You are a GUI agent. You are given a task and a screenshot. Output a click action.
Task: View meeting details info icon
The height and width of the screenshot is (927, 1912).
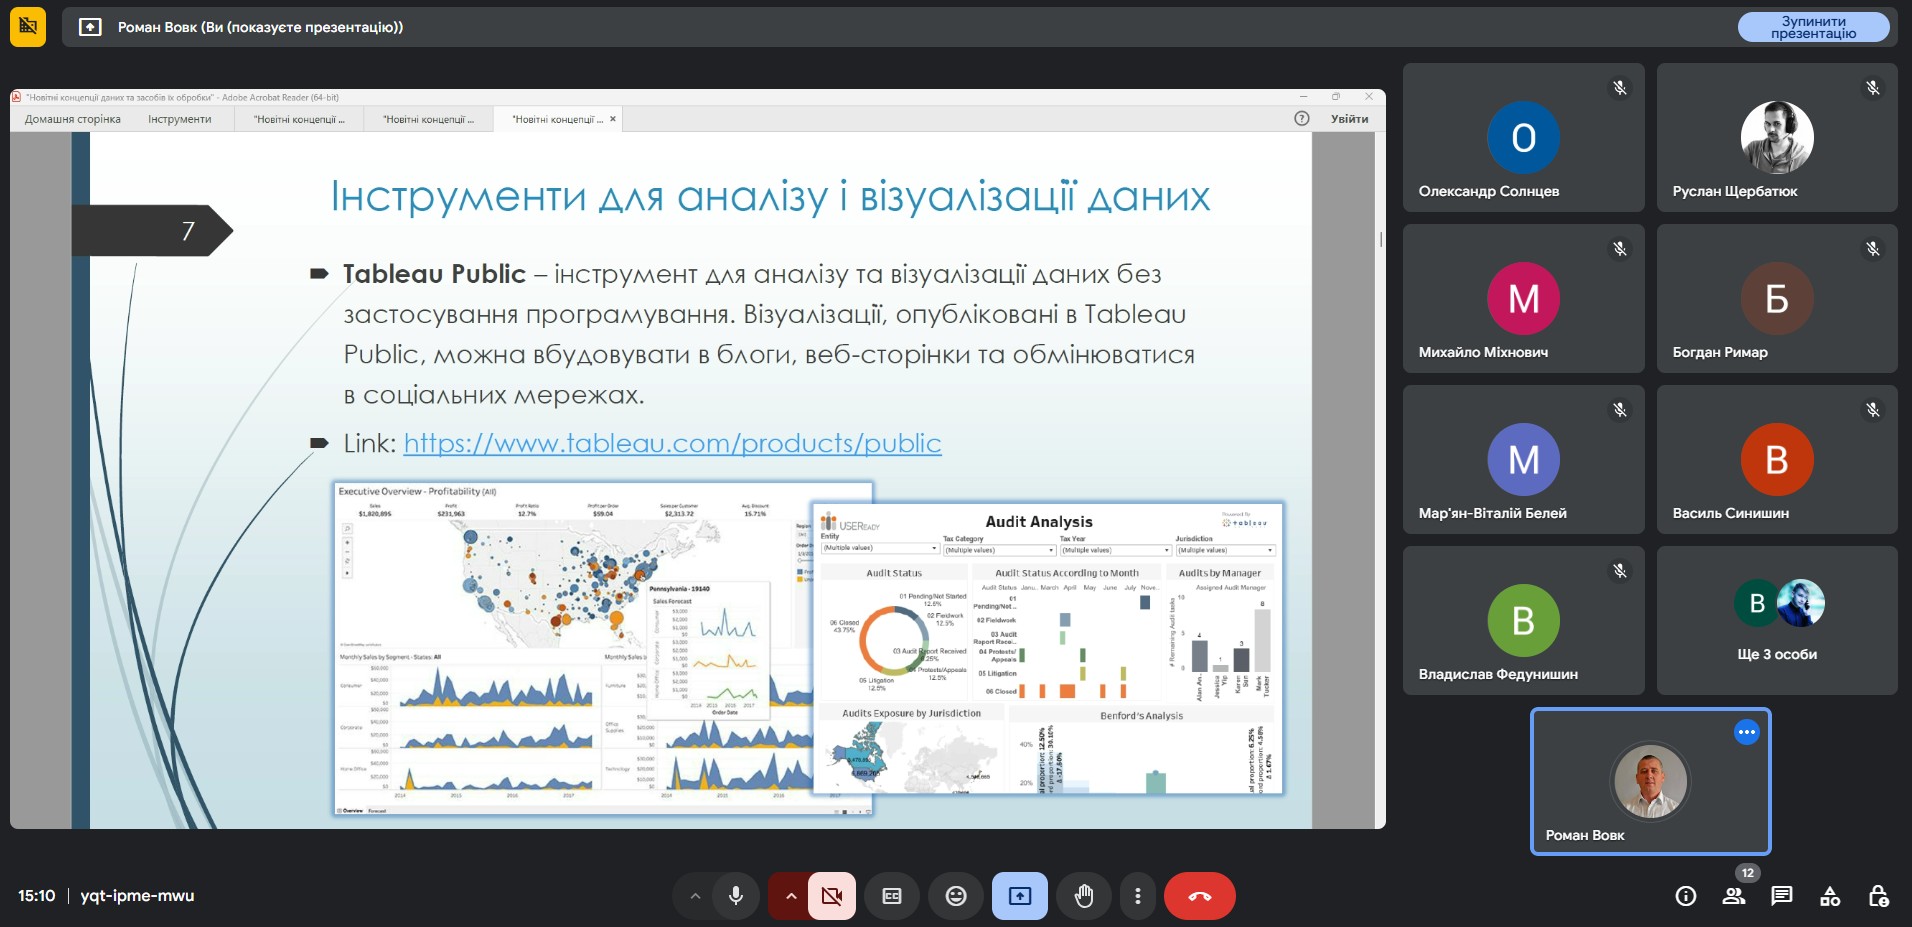[1686, 896]
